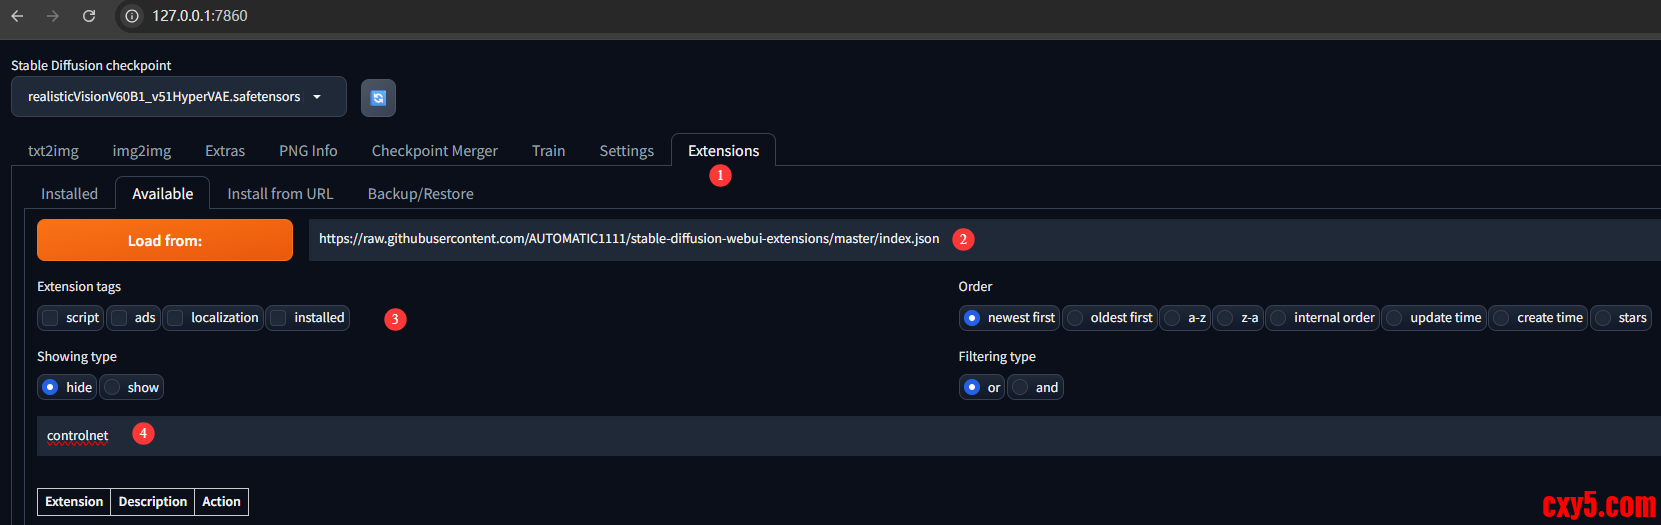The width and height of the screenshot is (1661, 525).
Task: Sort extensions by oldest first
Action: click(1076, 318)
